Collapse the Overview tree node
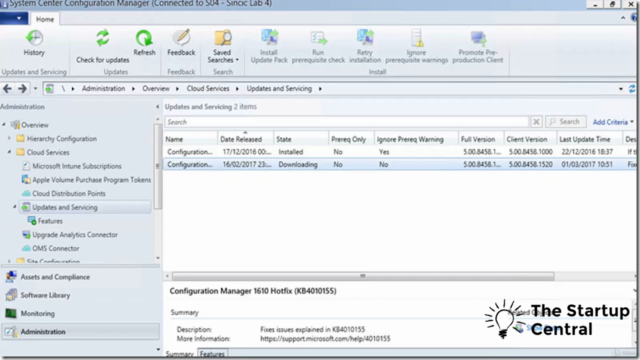Screen dimensions: 640x360 click(x=4, y=124)
